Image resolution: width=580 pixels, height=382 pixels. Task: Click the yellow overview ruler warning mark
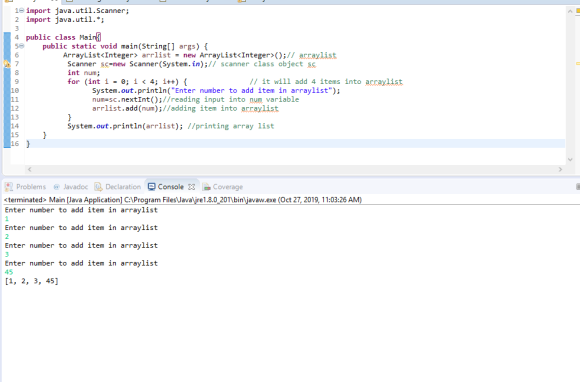pos(577,64)
